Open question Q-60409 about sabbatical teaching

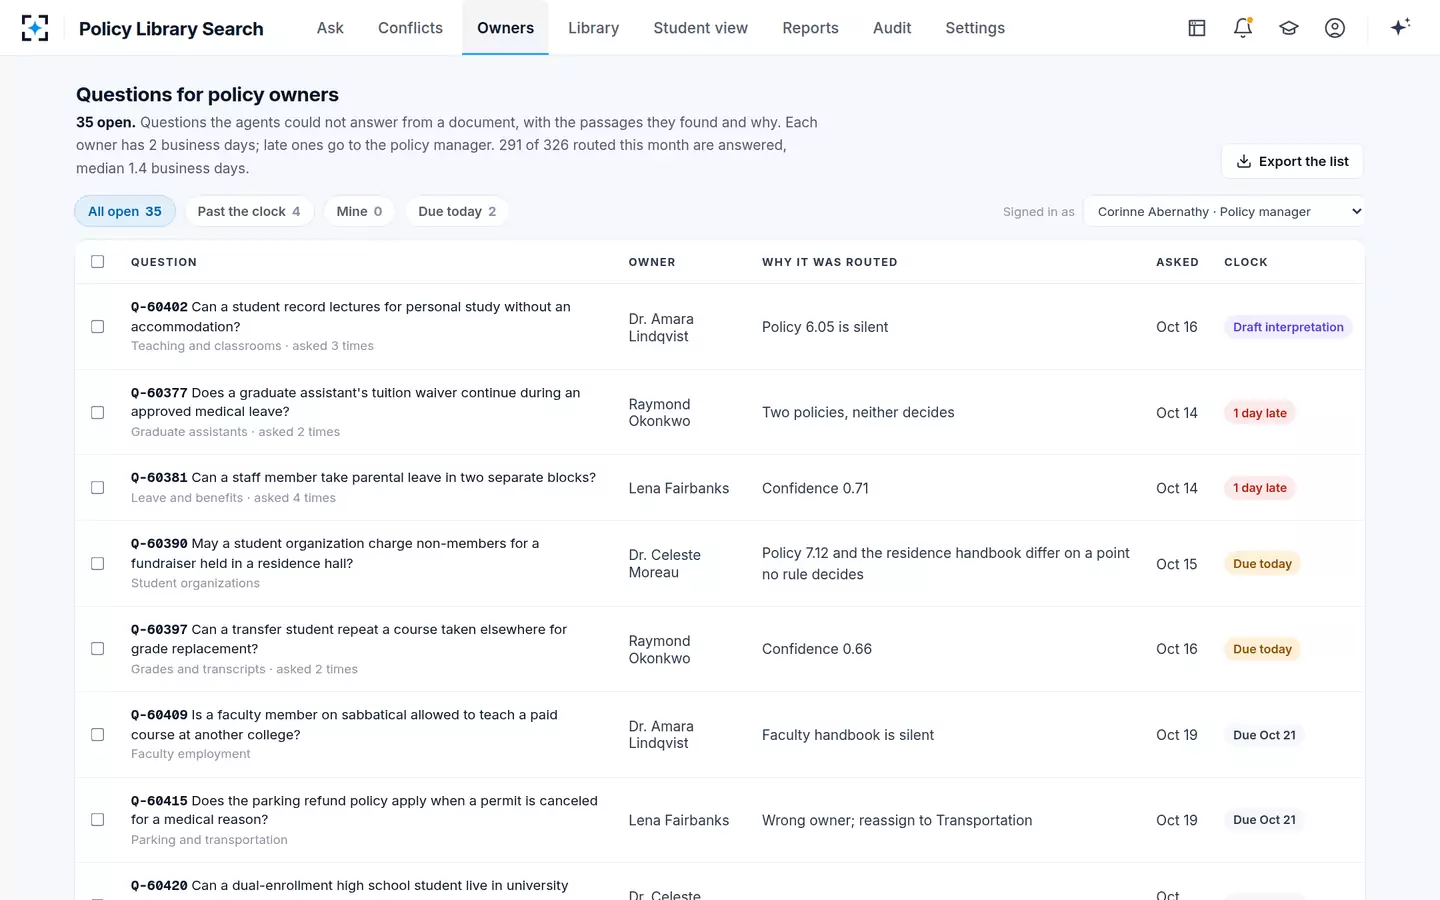click(344, 725)
